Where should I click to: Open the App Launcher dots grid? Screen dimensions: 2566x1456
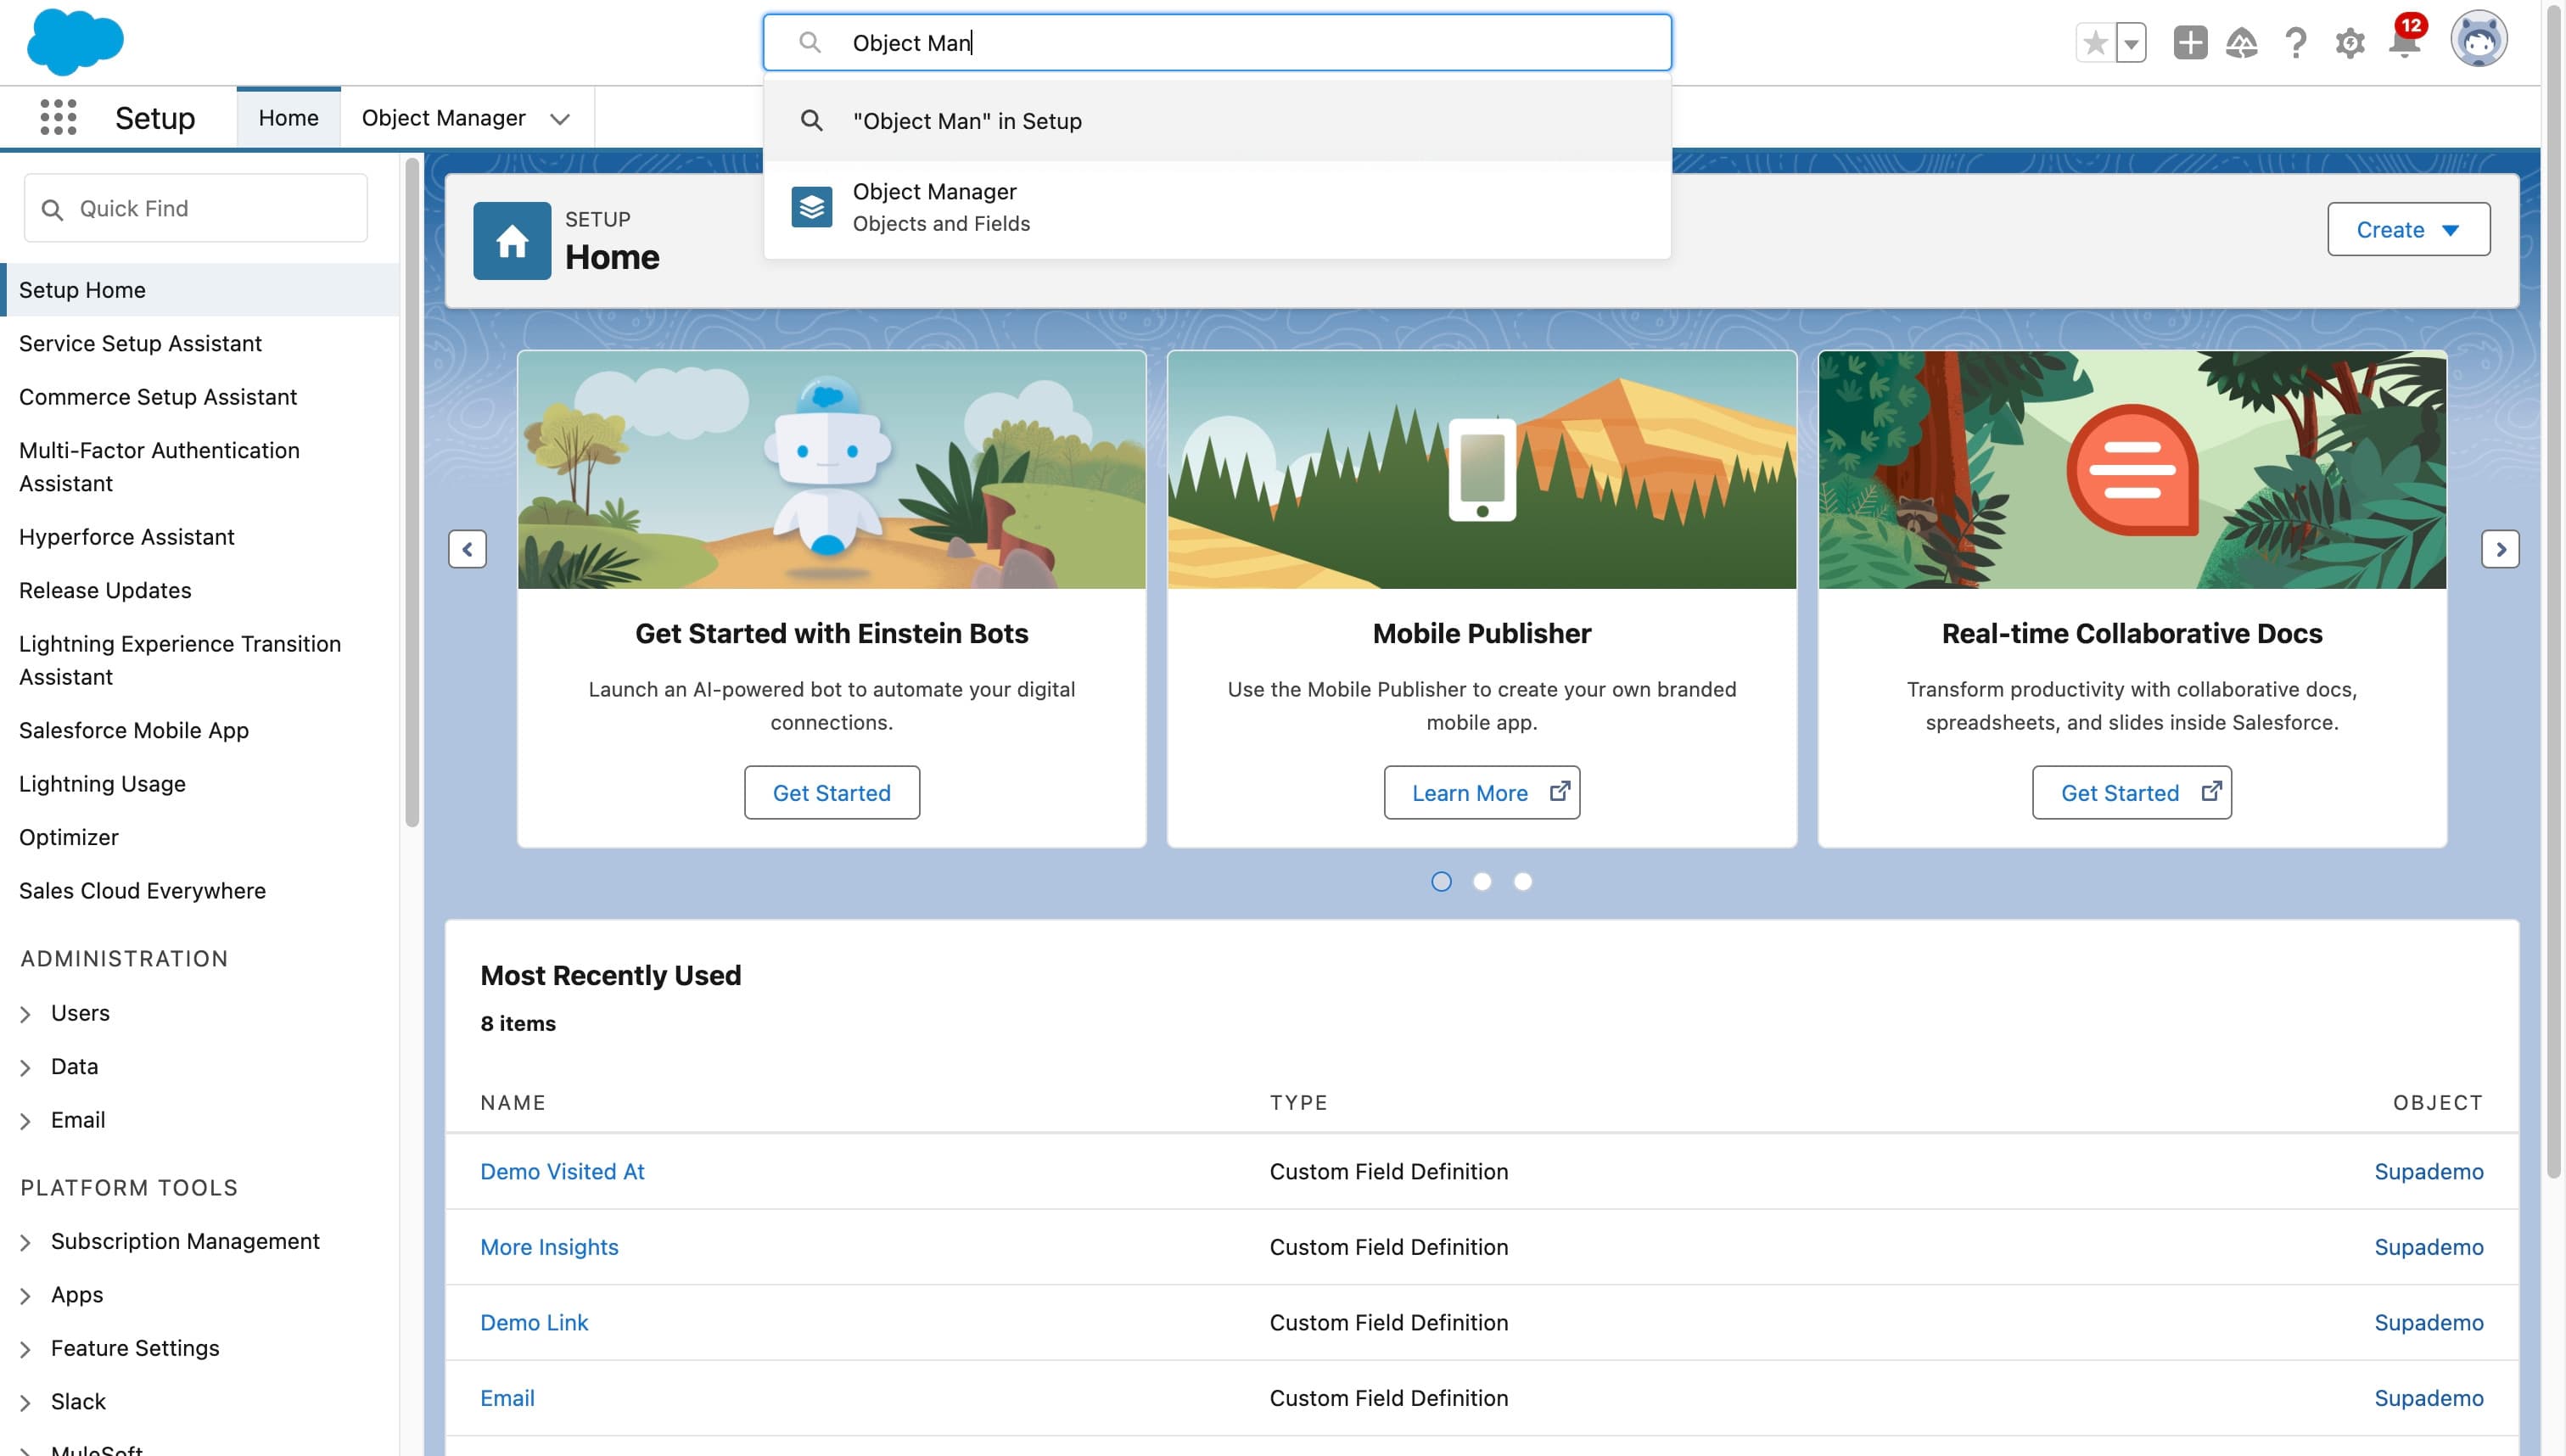(x=58, y=117)
